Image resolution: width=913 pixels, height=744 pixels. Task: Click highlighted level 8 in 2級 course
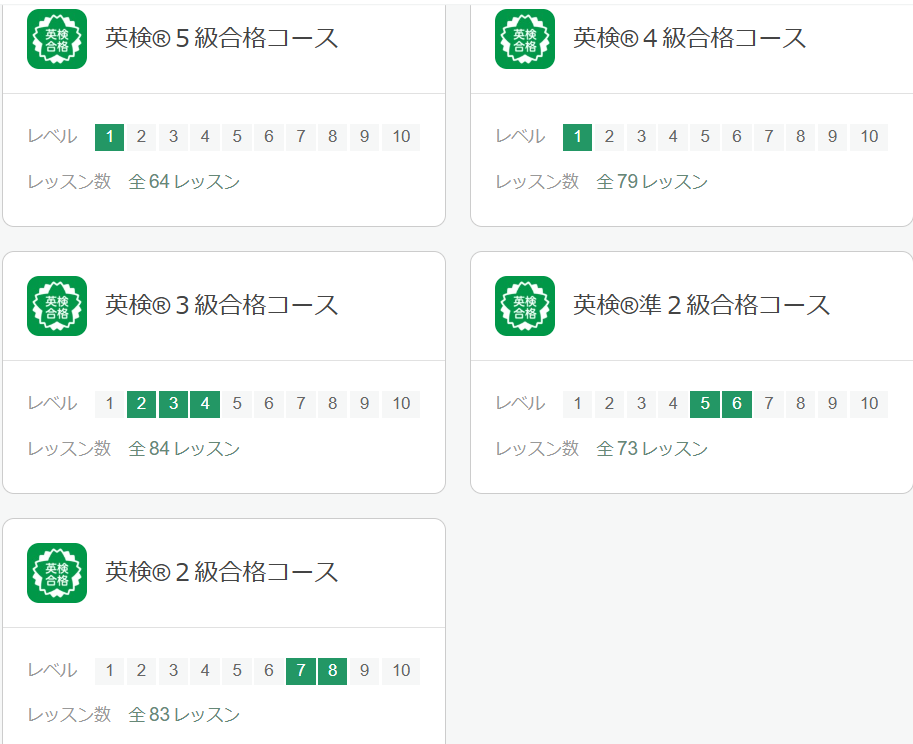tap(333, 671)
